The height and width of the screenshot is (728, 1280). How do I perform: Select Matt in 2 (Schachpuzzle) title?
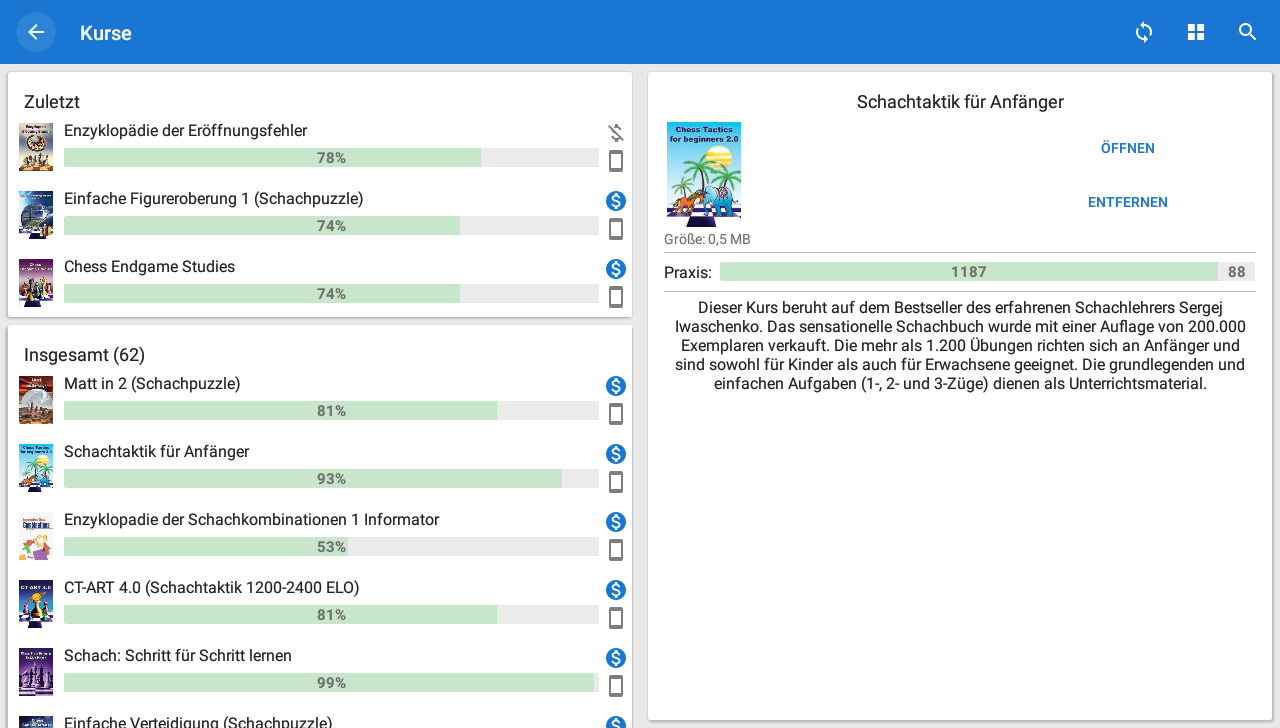(152, 384)
